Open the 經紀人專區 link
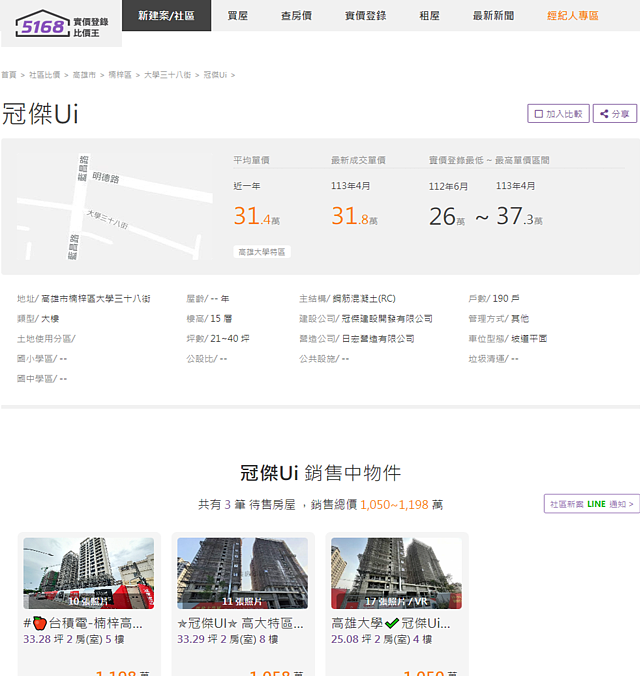 coord(573,16)
